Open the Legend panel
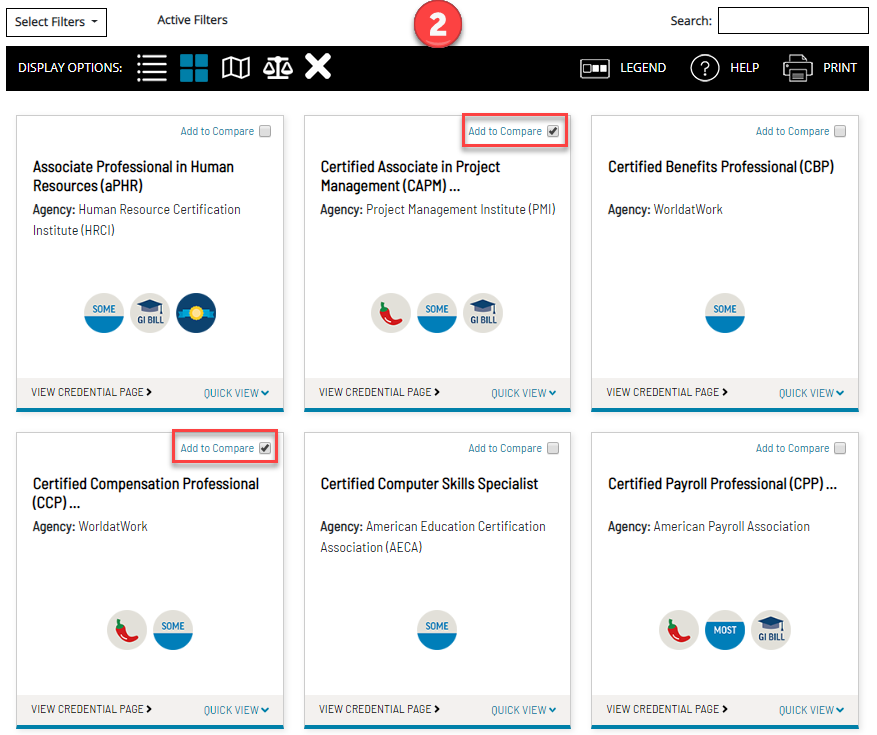Image resolution: width=877 pixels, height=735 pixels. pyautogui.click(x=623, y=68)
